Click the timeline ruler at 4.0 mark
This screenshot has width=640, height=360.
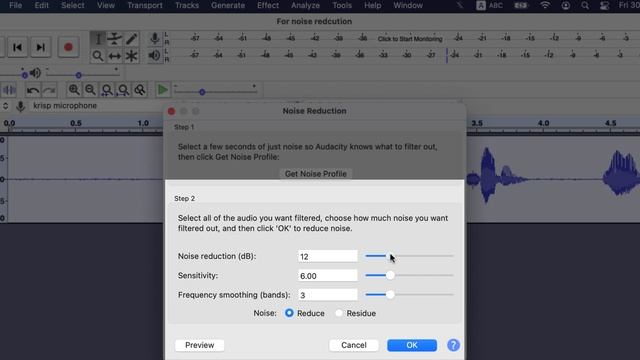(543, 123)
